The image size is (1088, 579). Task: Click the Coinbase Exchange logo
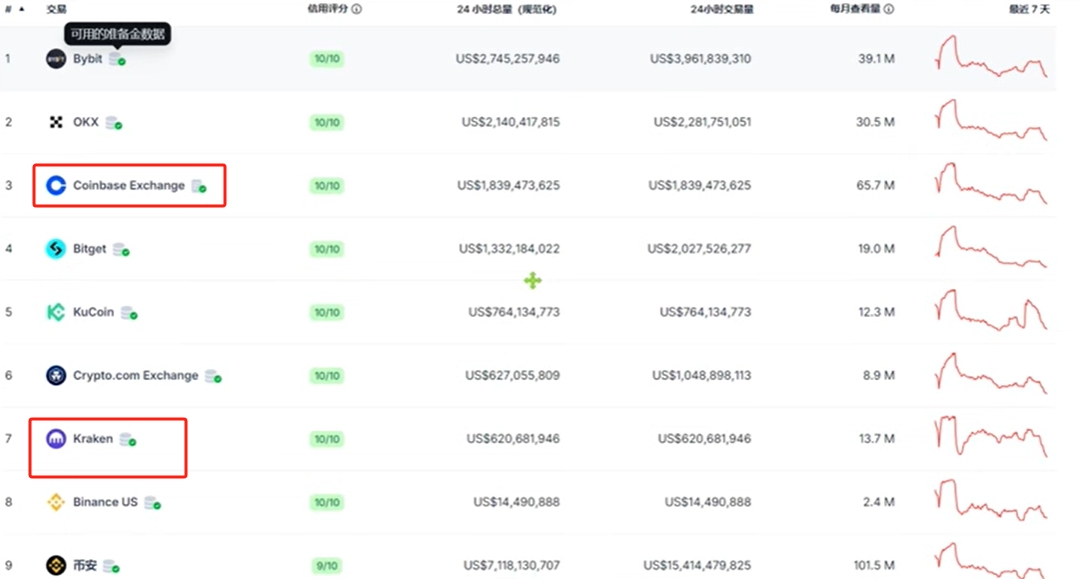click(56, 185)
